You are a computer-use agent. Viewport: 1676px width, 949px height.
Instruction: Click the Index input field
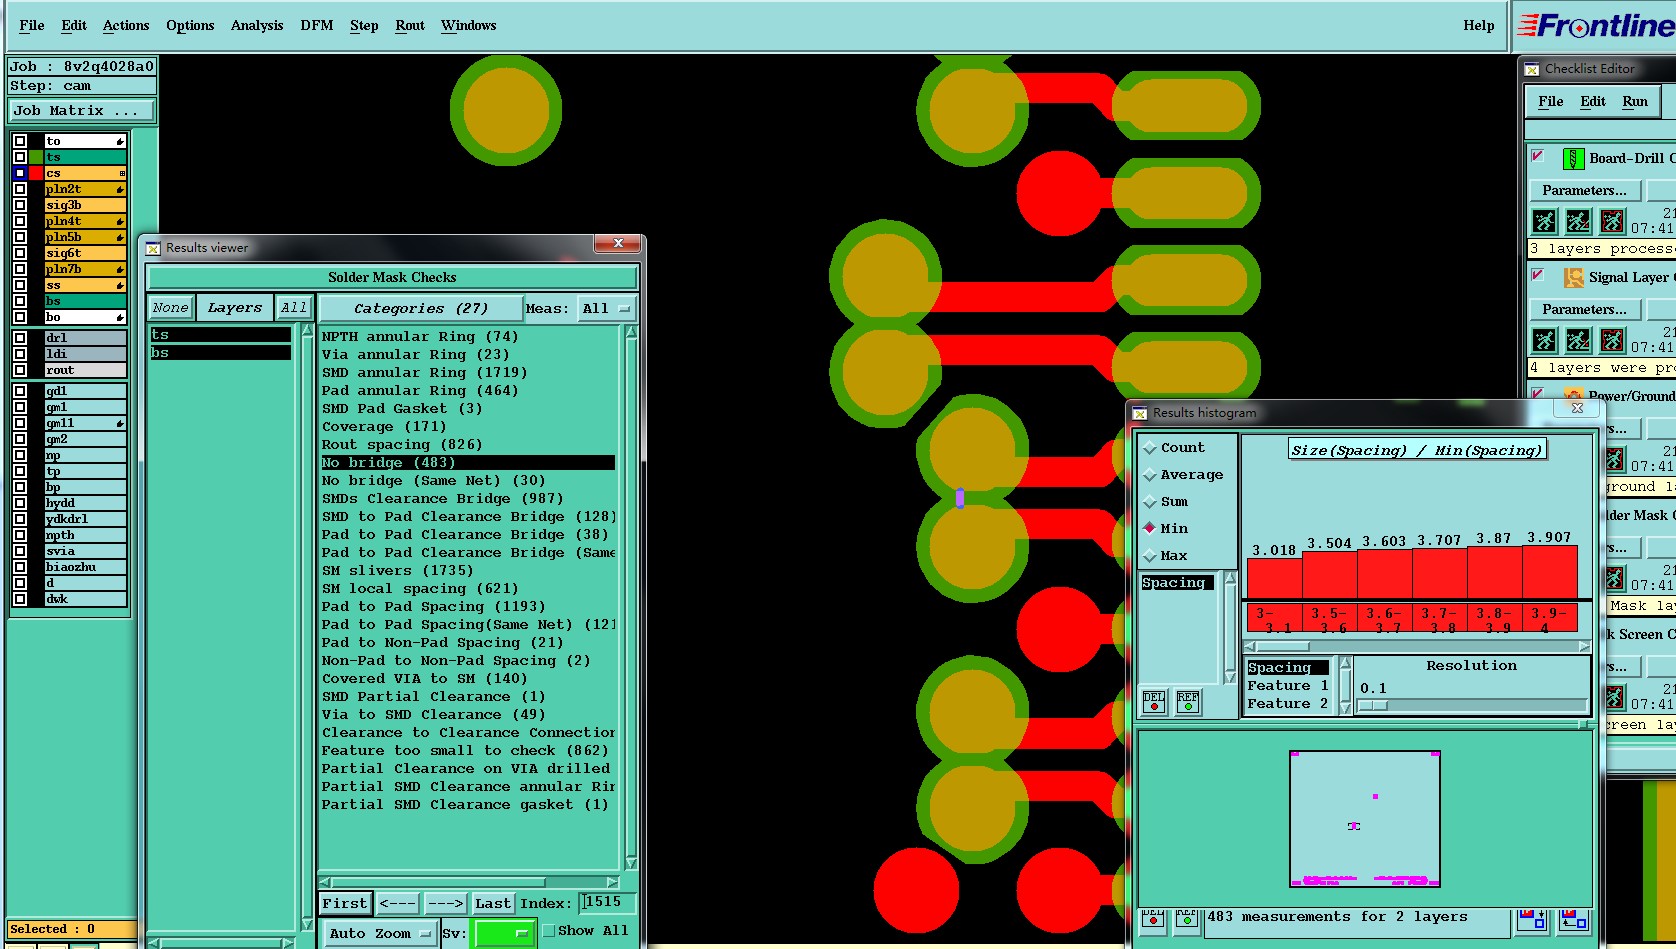click(x=607, y=902)
